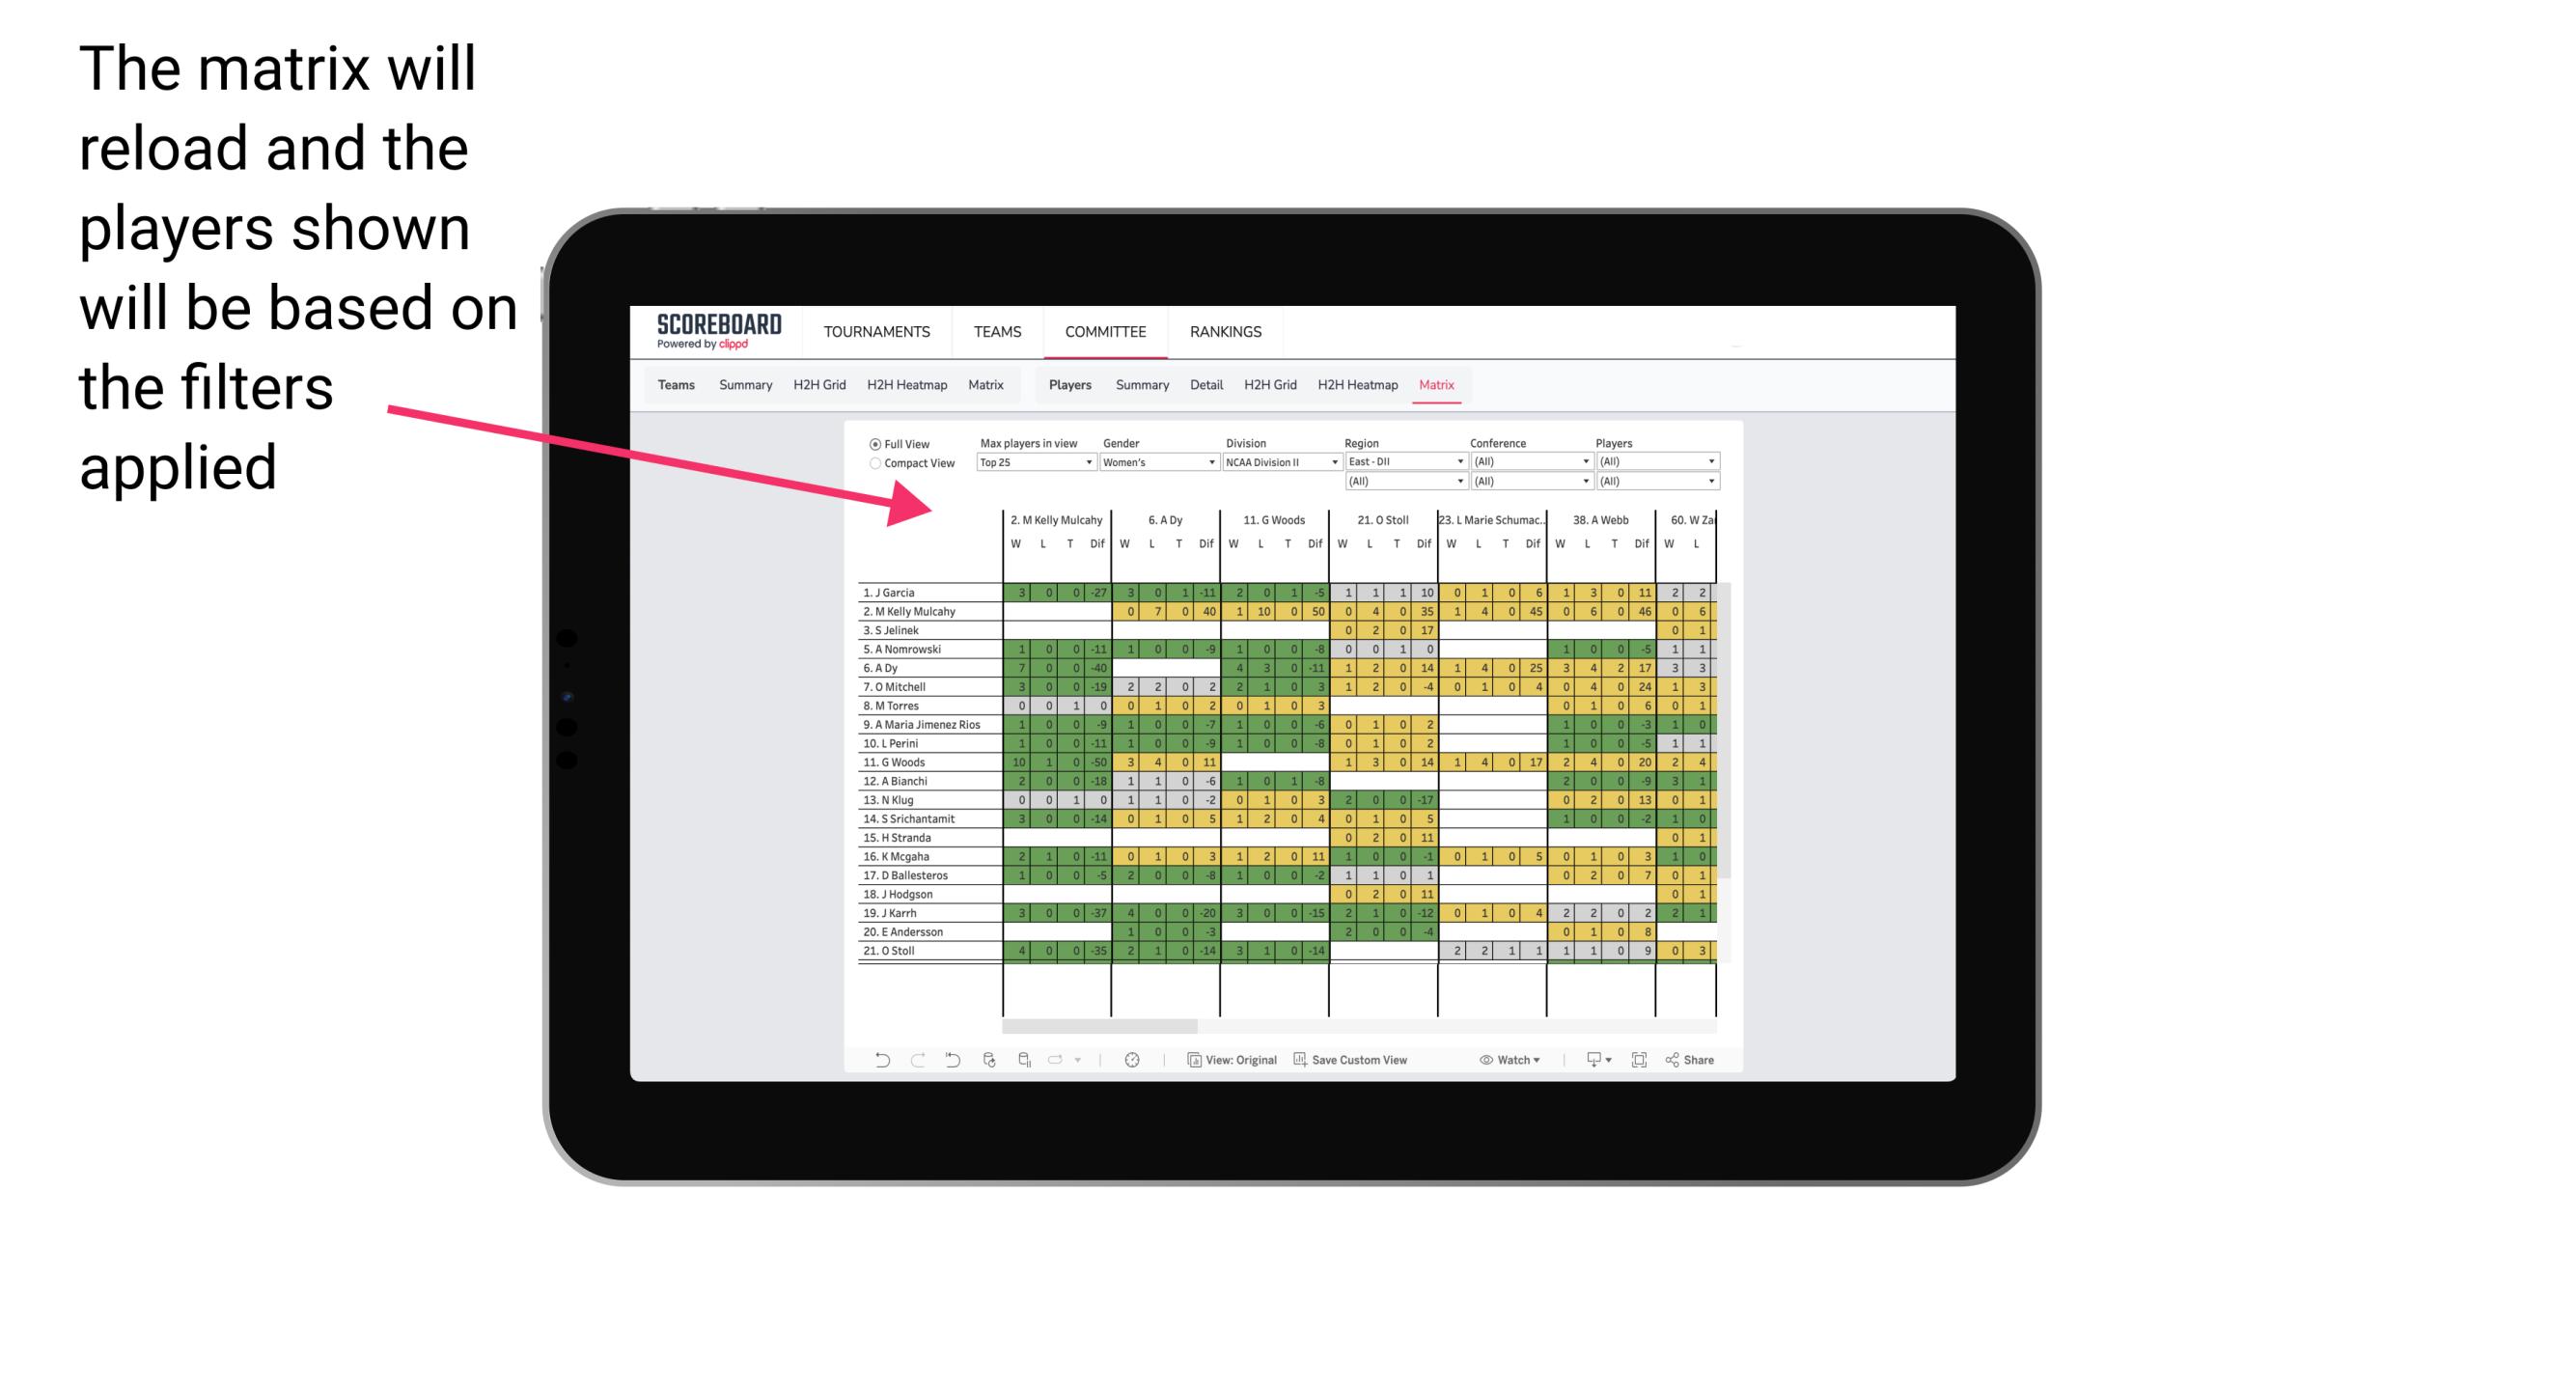
Task: Click the Save Custom View icon
Action: click(1300, 1060)
